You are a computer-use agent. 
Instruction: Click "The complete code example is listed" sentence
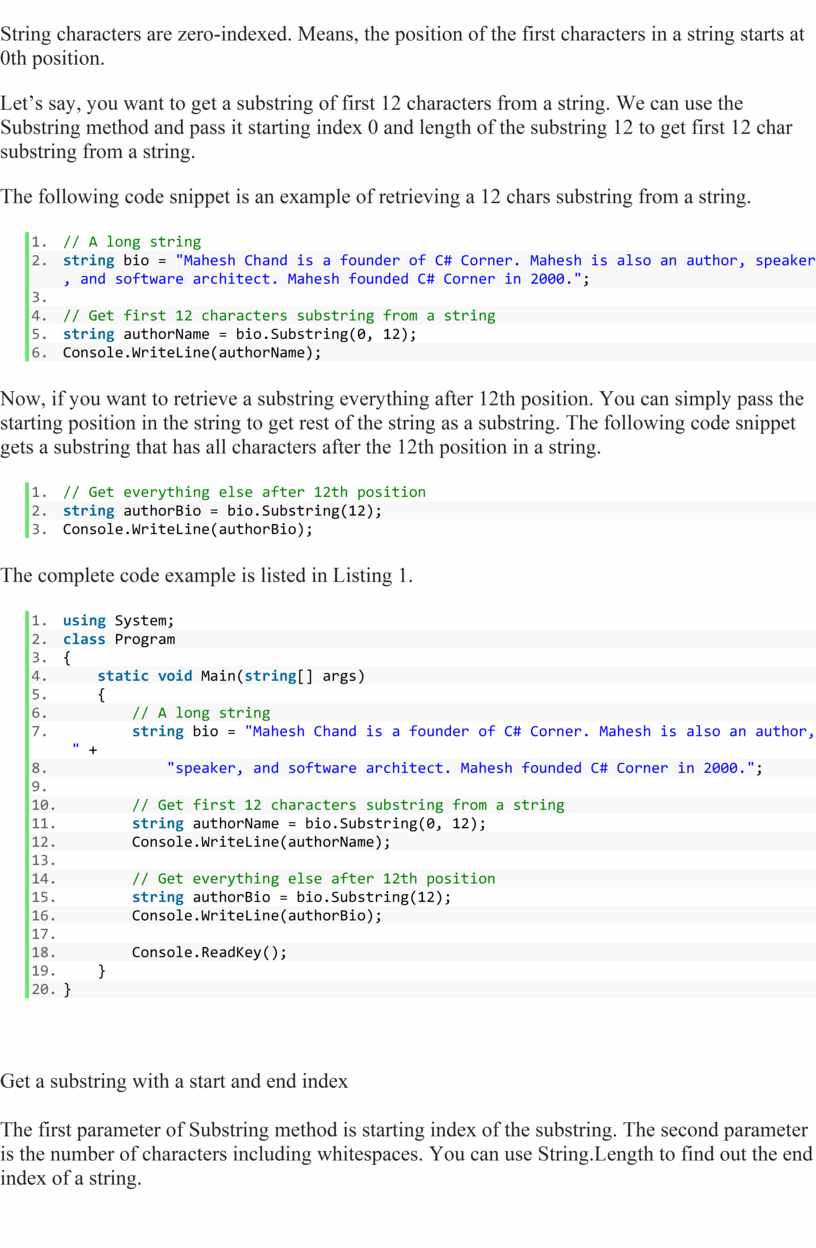[x=206, y=576]
